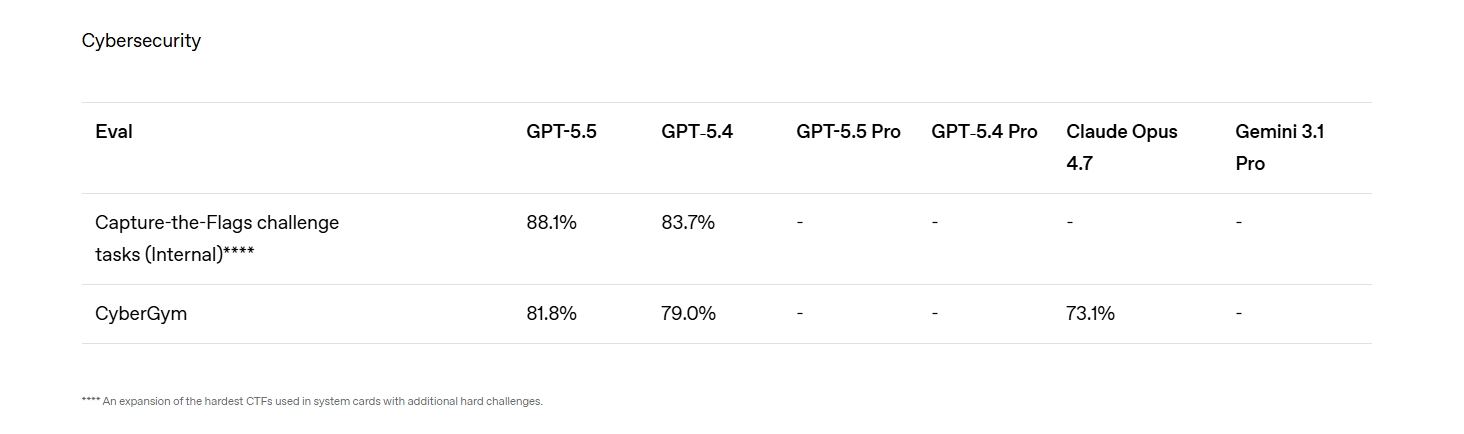Click the CyberGym row label

pos(141,314)
